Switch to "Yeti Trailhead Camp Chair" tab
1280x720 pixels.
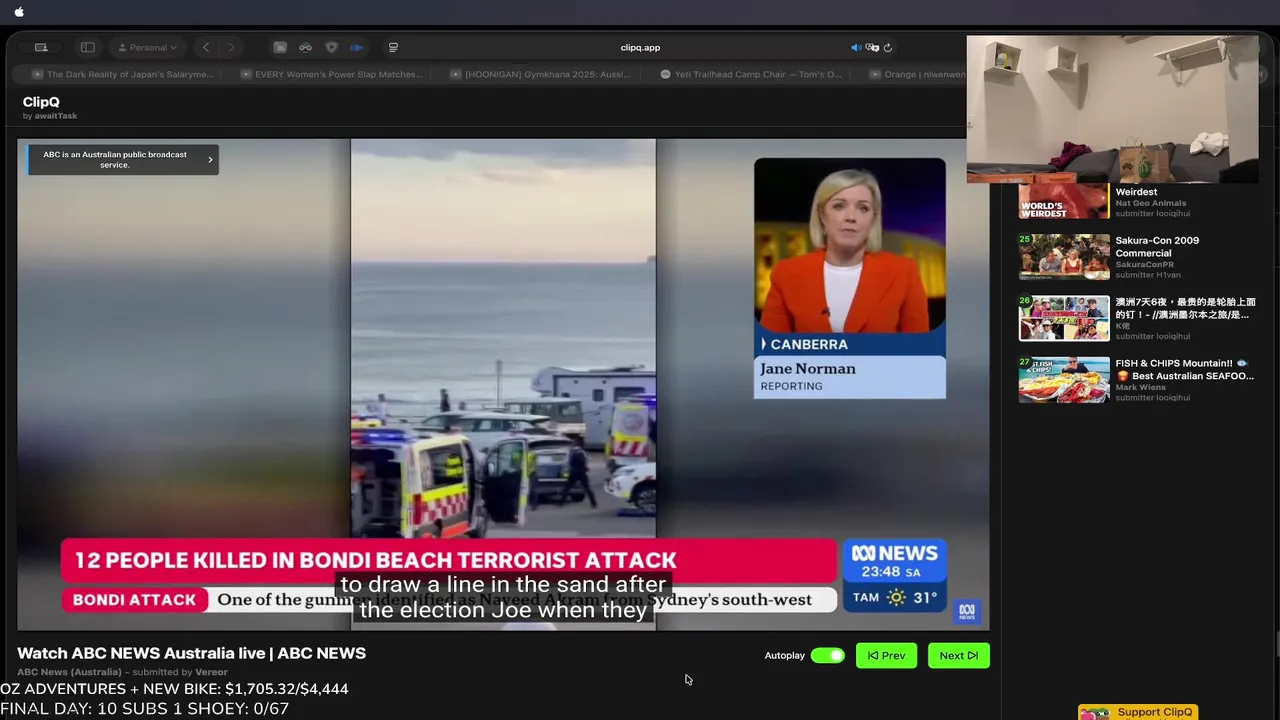tap(751, 74)
